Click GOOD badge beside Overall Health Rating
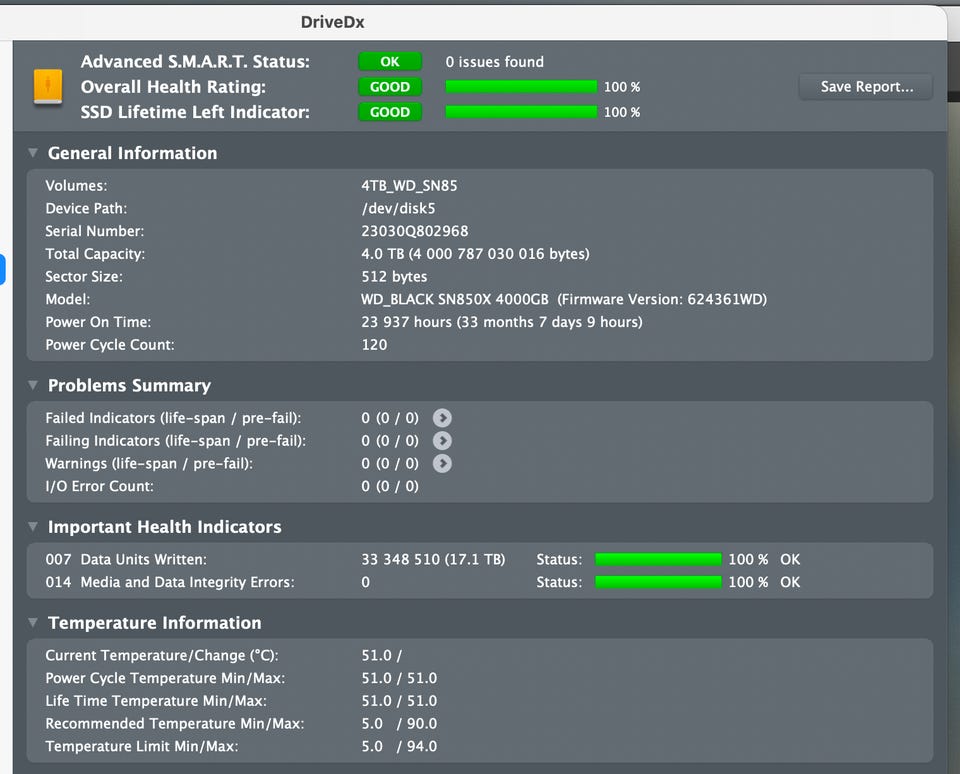This screenshot has width=960, height=774. (x=390, y=87)
